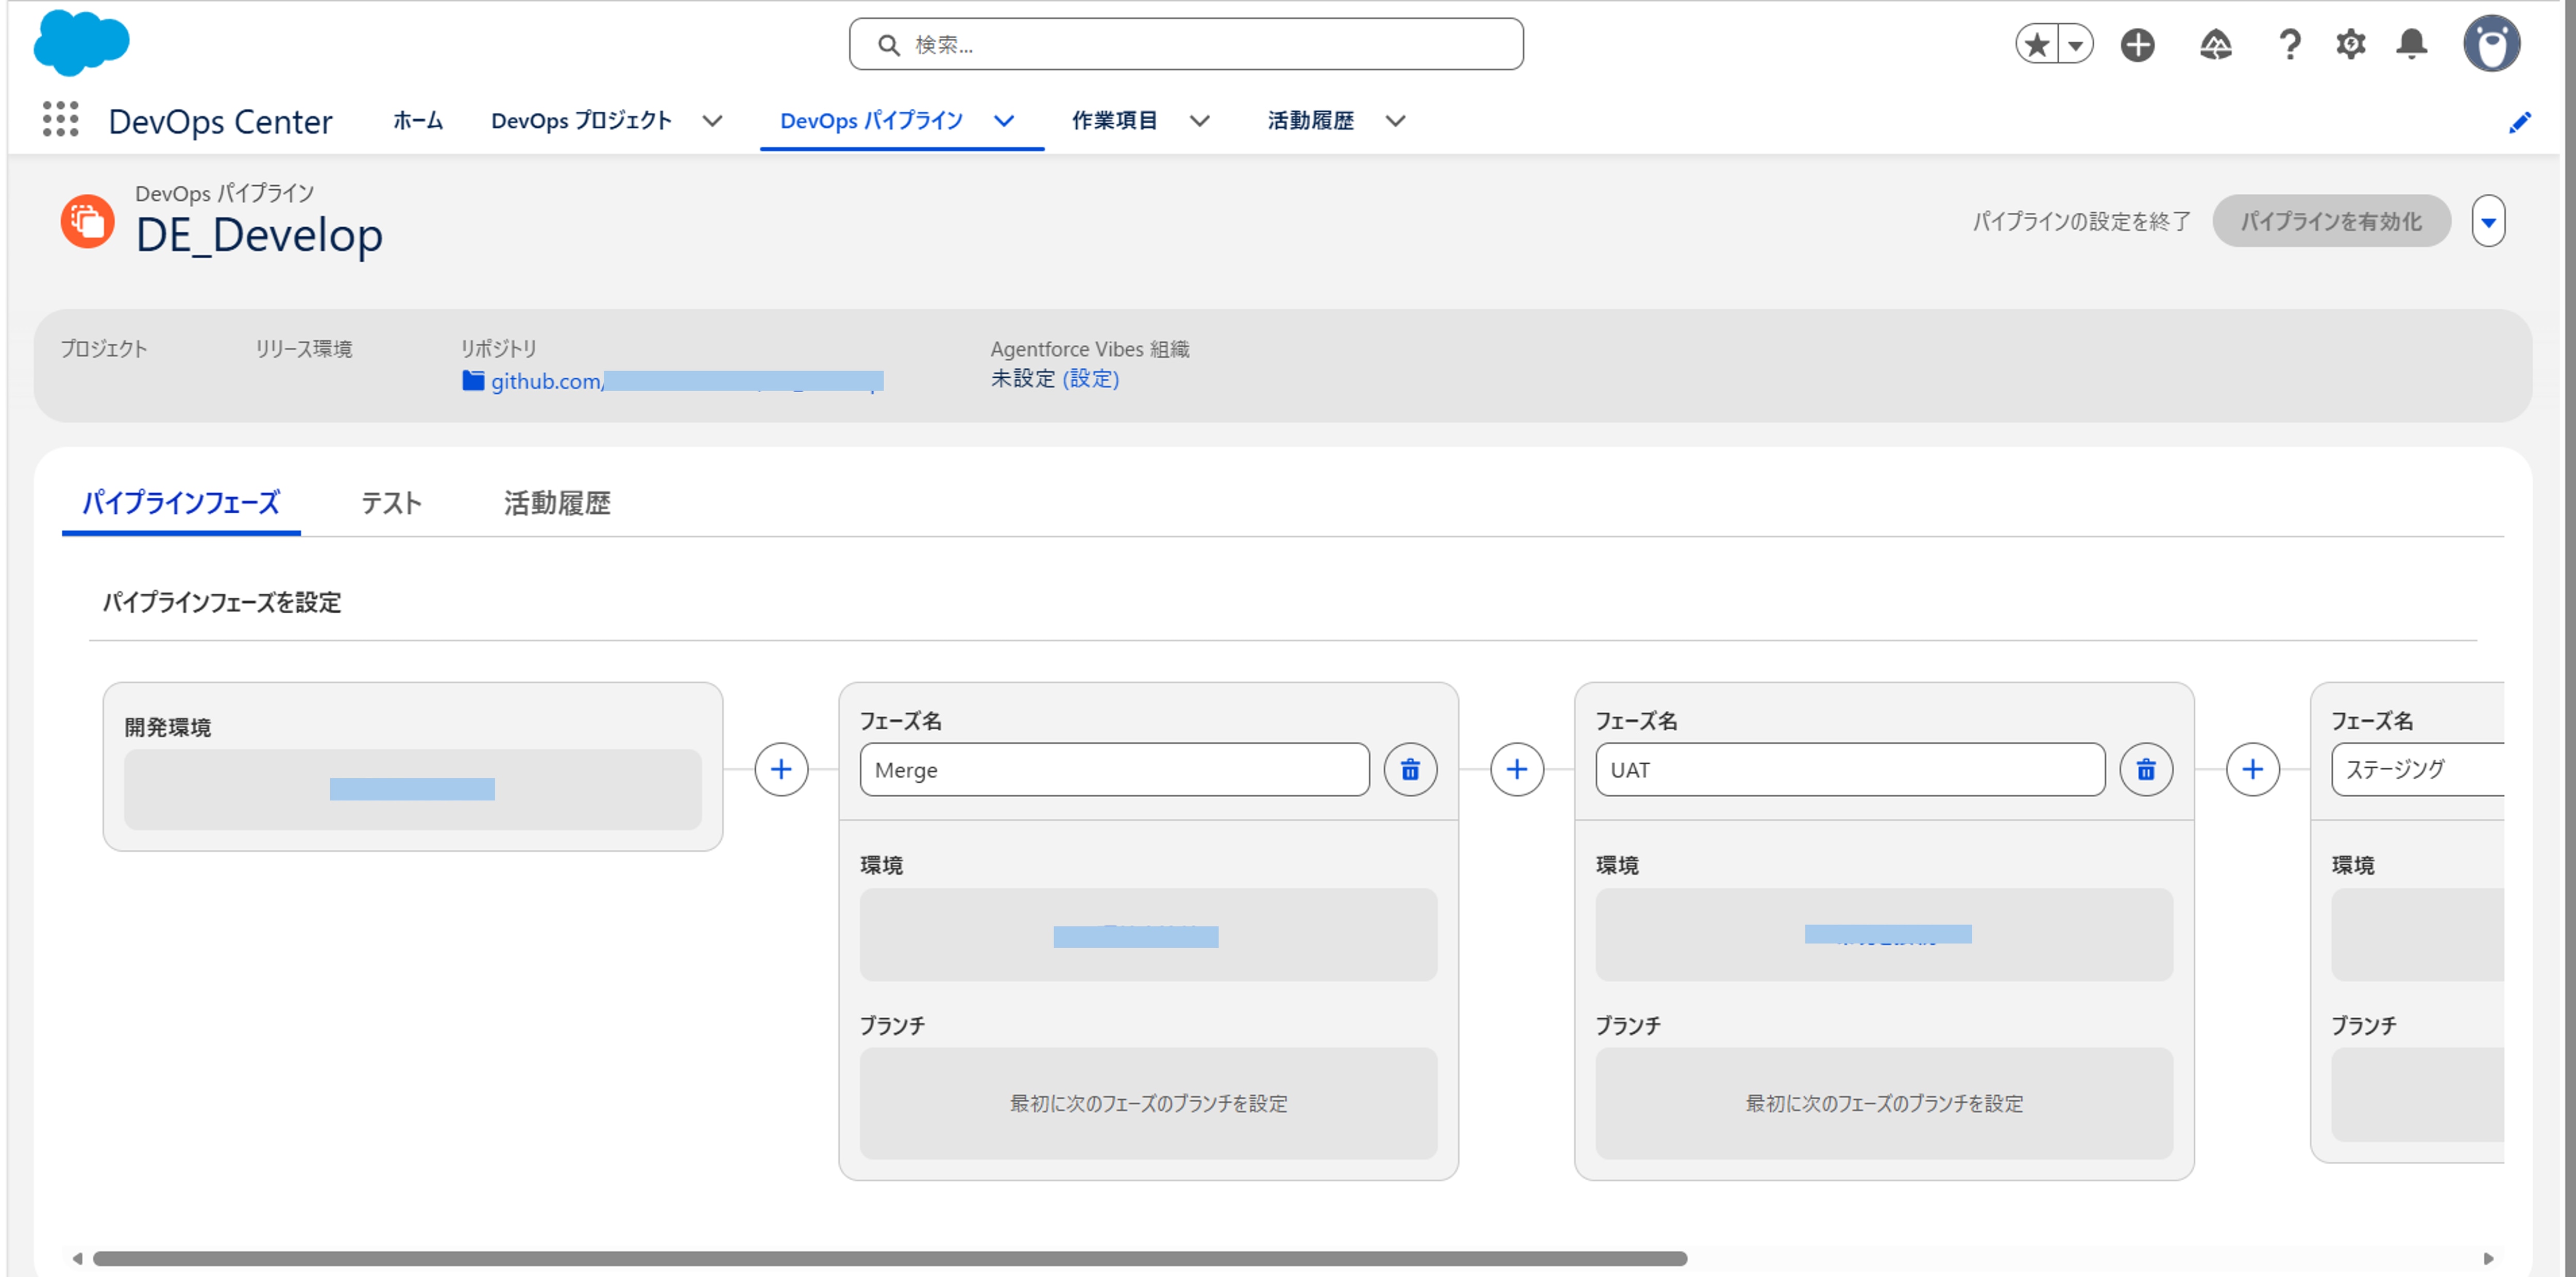Open the 活動履歴 nav tab in header
2576x1277 pixels.
(1310, 121)
